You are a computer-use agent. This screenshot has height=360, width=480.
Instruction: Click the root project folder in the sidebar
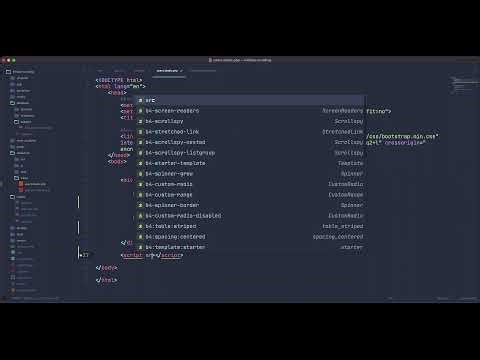pos(20,72)
